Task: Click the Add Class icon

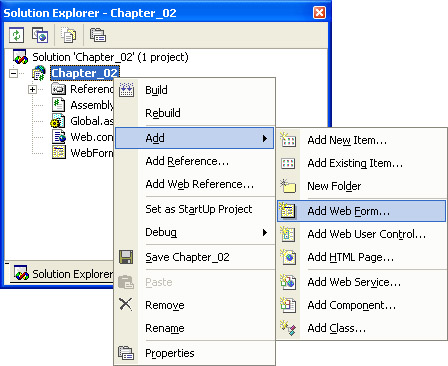Action: 288,328
